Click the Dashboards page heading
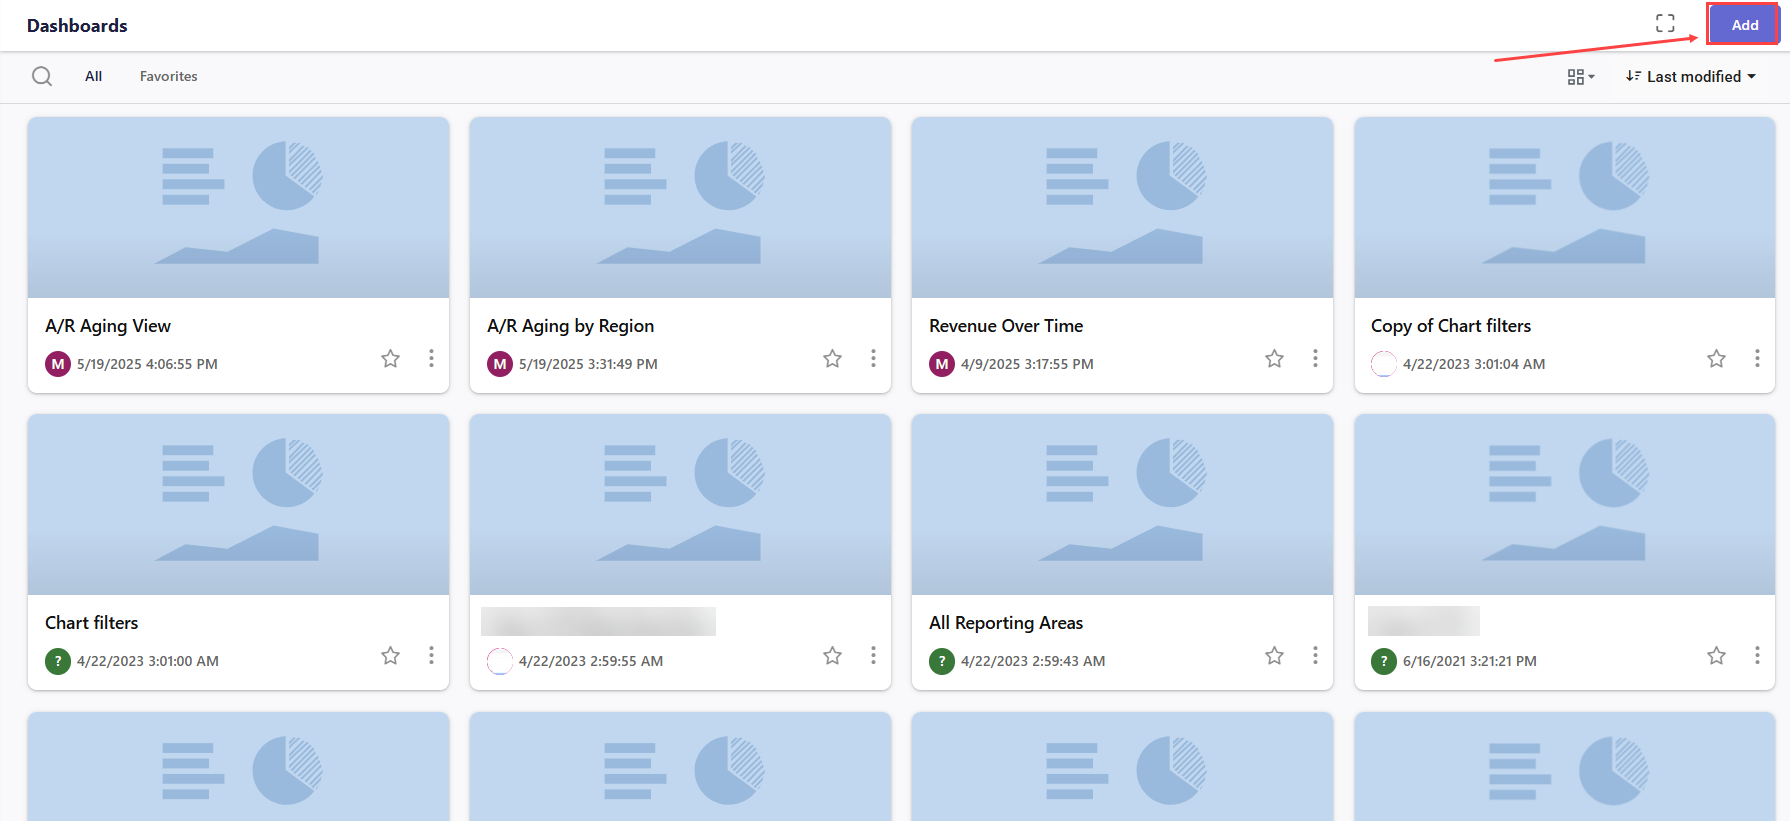Viewport: 1790px width, 821px height. [x=77, y=25]
